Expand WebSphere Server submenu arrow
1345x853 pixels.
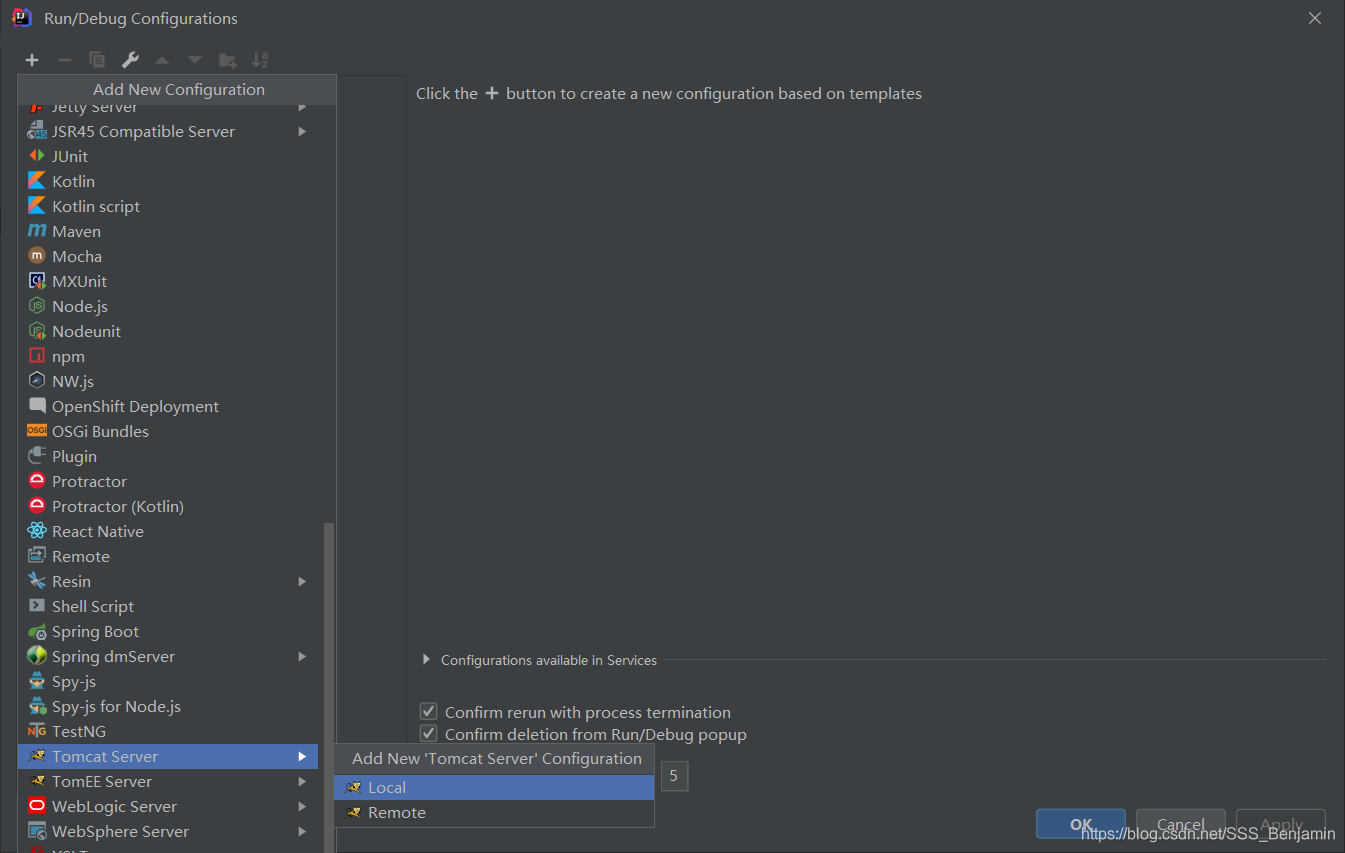click(302, 831)
